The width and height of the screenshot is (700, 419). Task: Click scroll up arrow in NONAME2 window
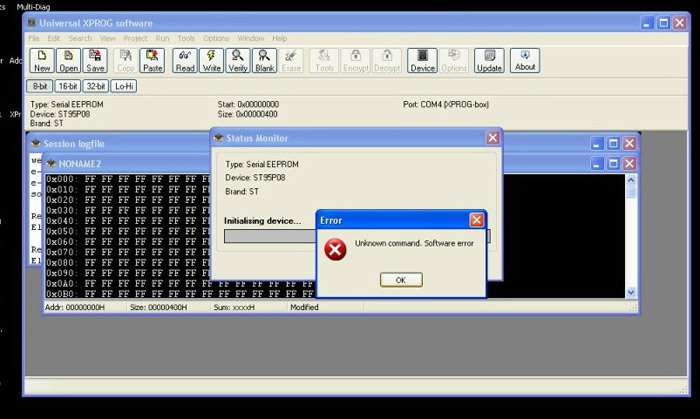click(631, 180)
